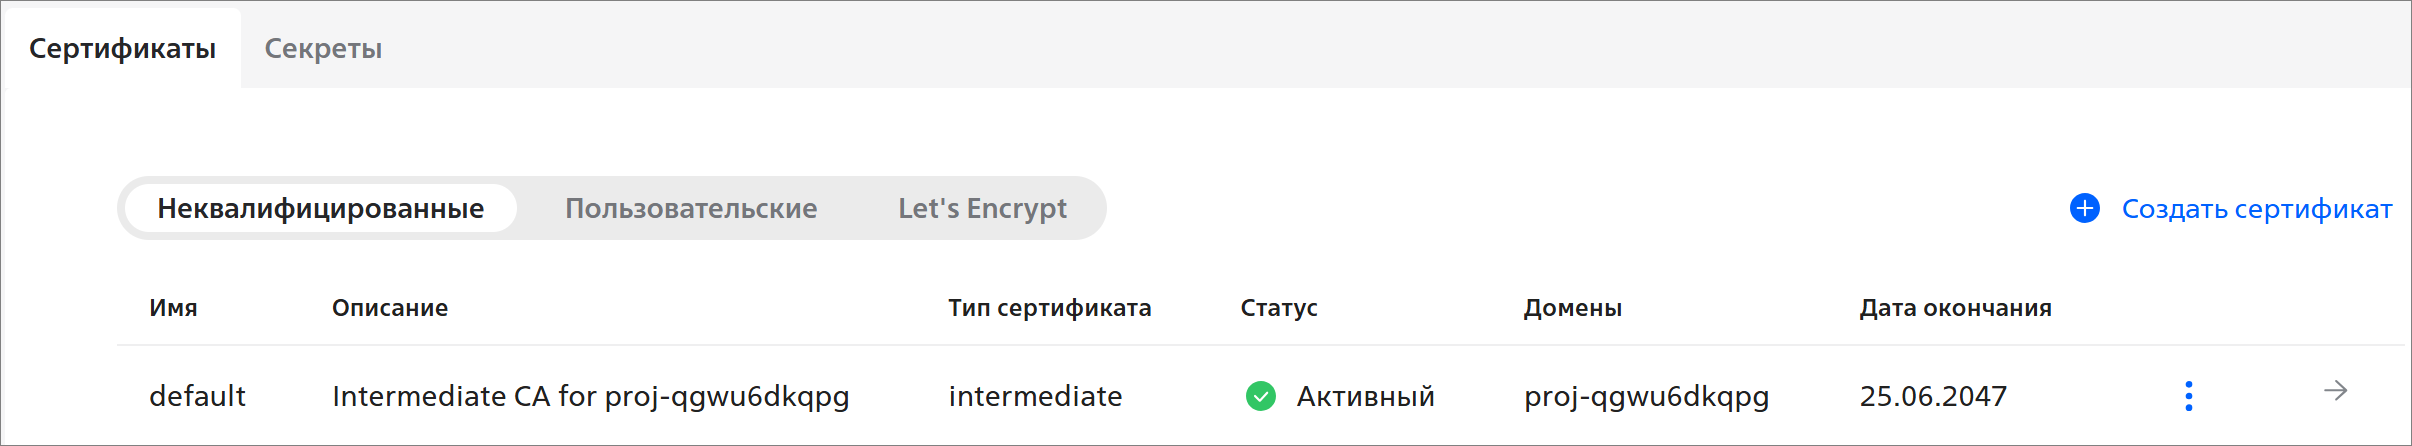Click the Дата окончания column header
Image resolution: width=2412 pixels, height=446 pixels.
[x=1955, y=308]
